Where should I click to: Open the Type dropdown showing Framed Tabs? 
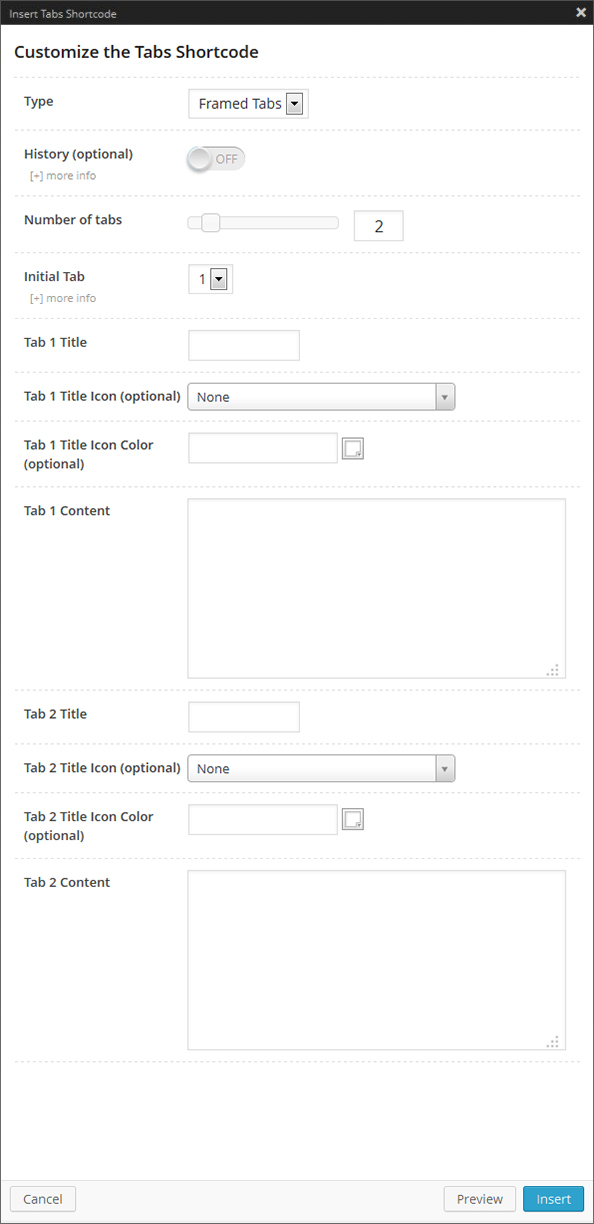(247, 103)
